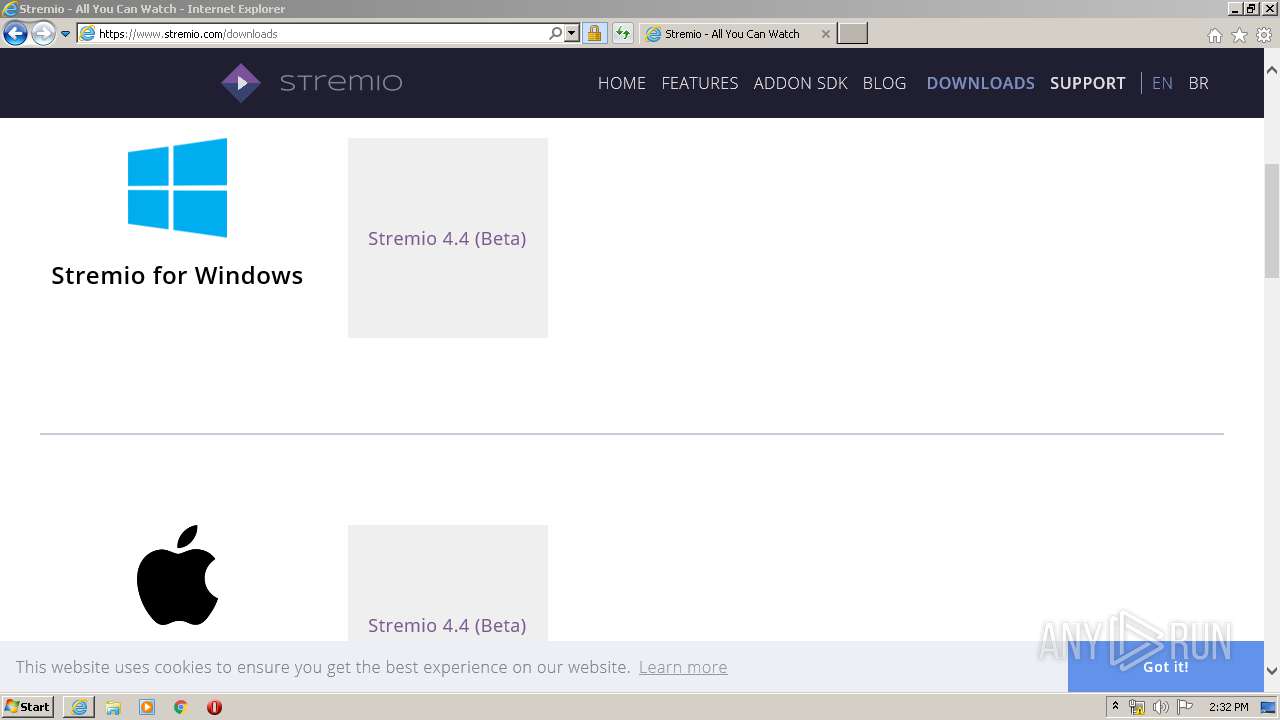Open Internet Explorer taskbar icon

point(79,707)
